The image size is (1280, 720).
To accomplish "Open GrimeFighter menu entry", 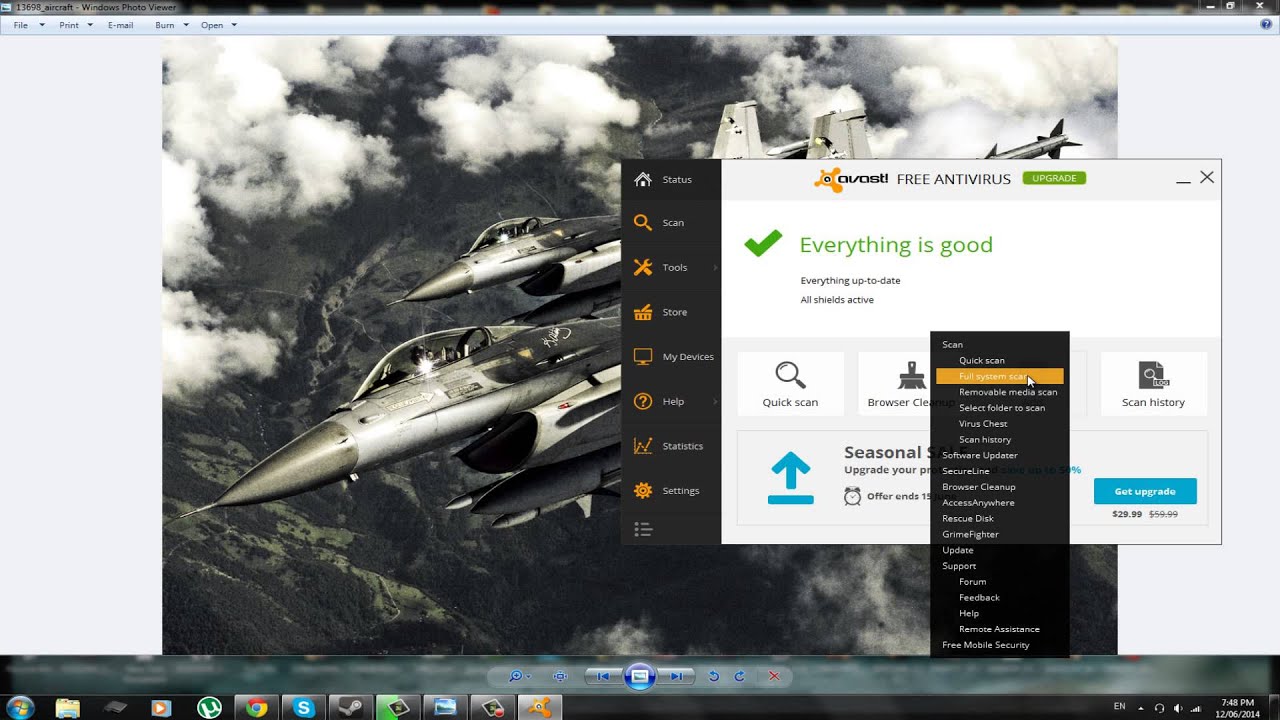I will pos(970,535).
